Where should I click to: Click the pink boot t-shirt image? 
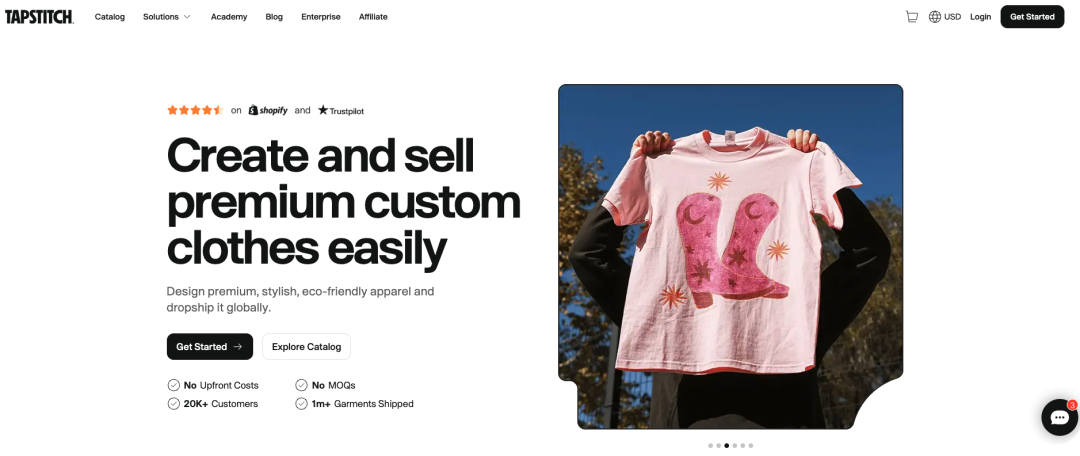coord(730,256)
